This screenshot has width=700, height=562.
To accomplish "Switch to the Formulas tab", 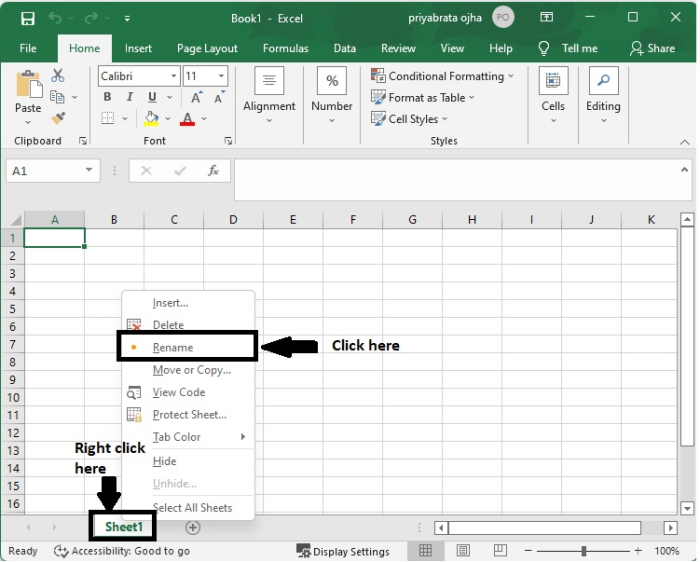I will tap(286, 48).
